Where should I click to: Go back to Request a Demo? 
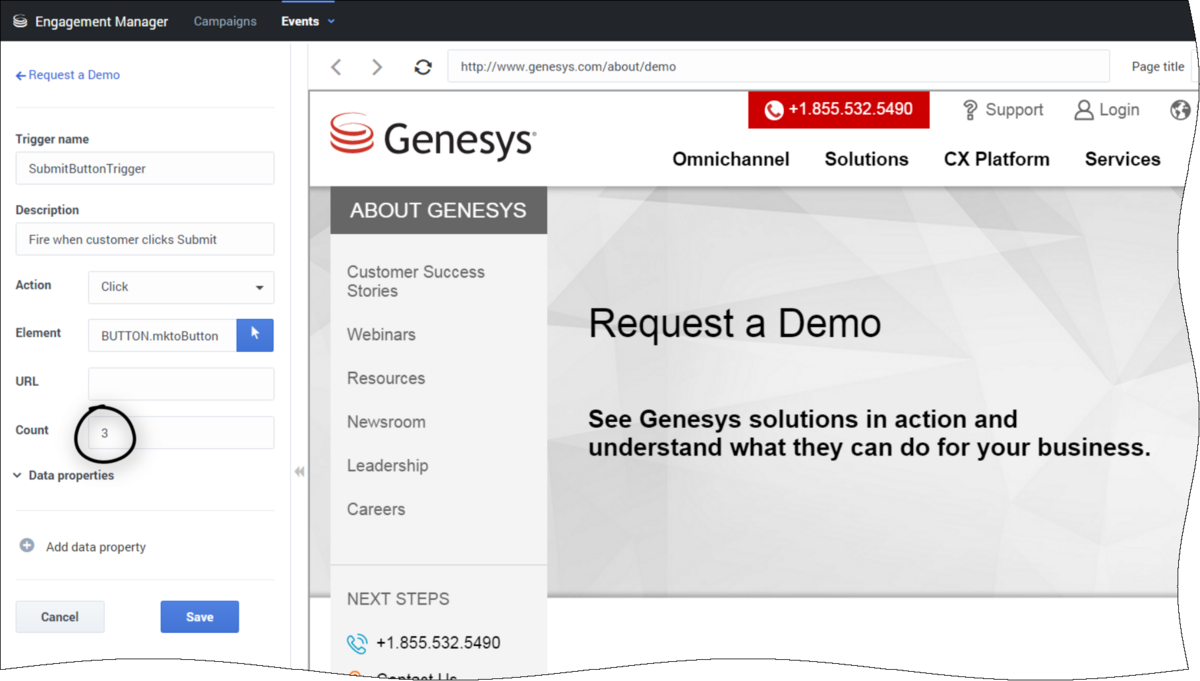[x=68, y=75]
